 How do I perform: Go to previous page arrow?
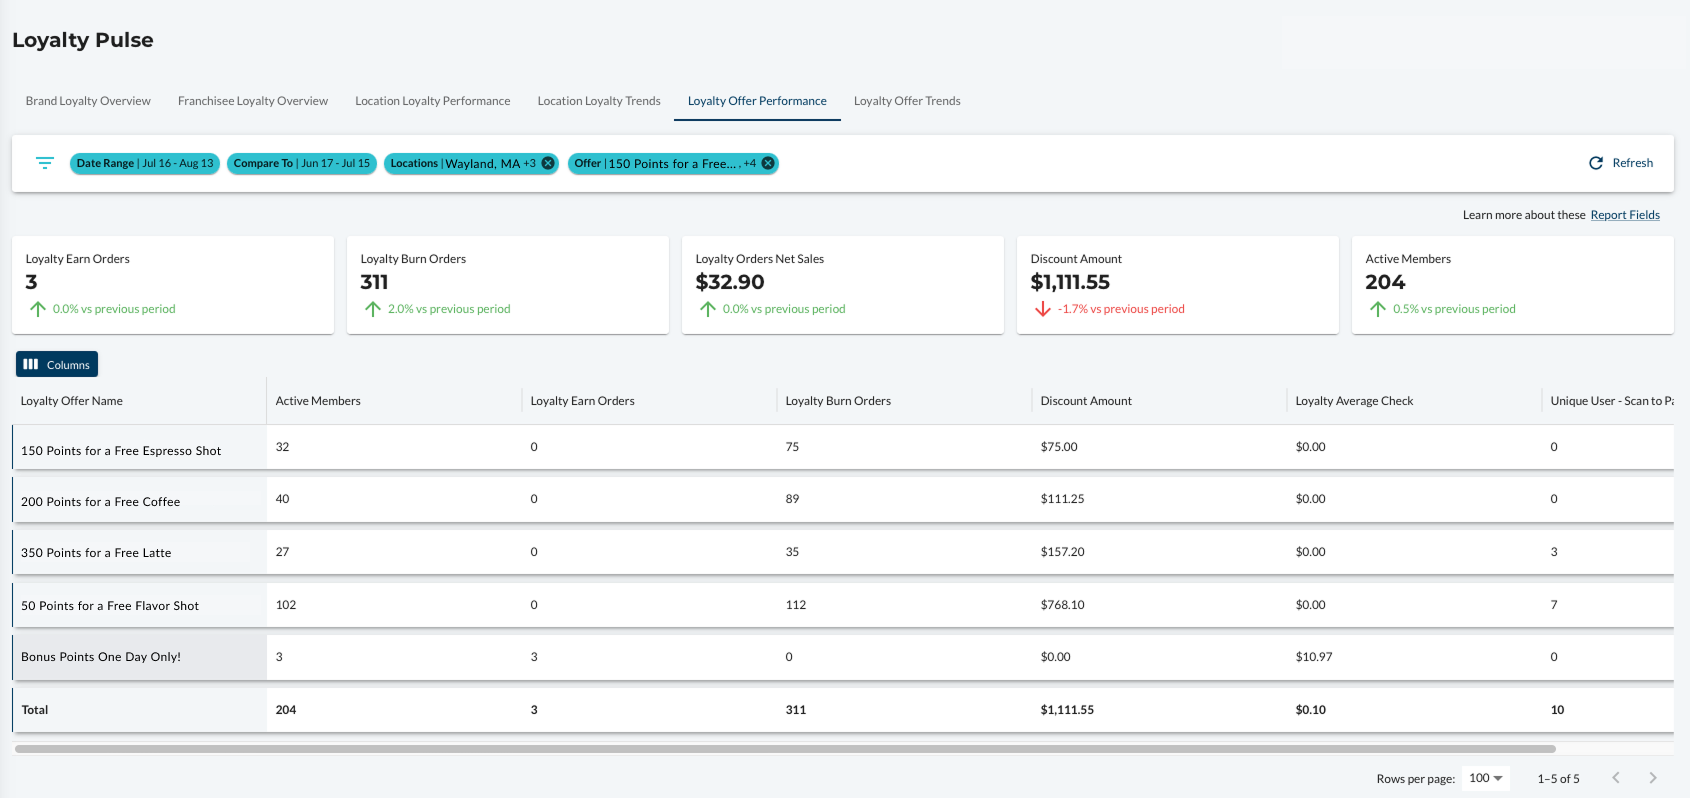pos(1616,778)
